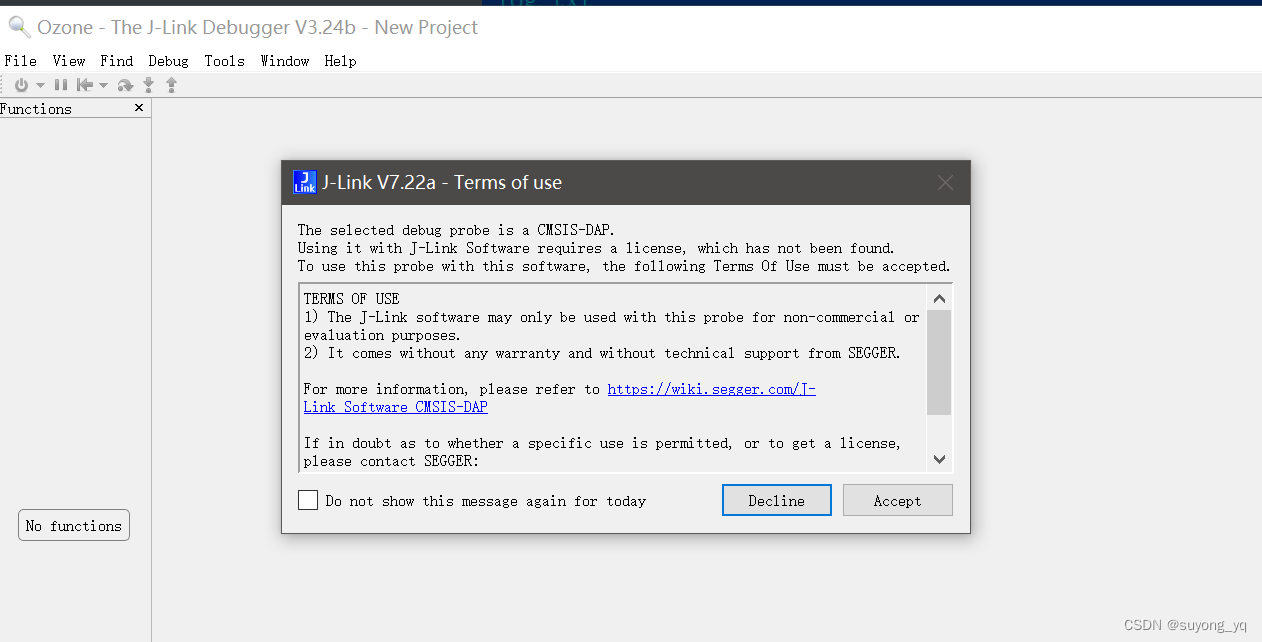1262x642 pixels.
Task: Click the Pause execution toolbar icon
Action: click(61, 86)
